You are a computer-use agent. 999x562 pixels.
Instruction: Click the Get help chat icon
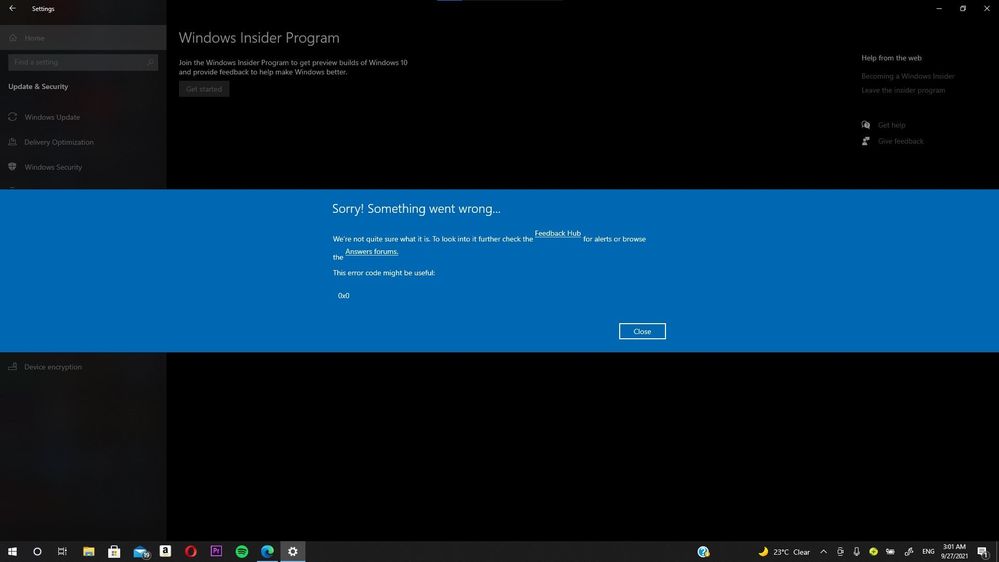click(866, 125)
